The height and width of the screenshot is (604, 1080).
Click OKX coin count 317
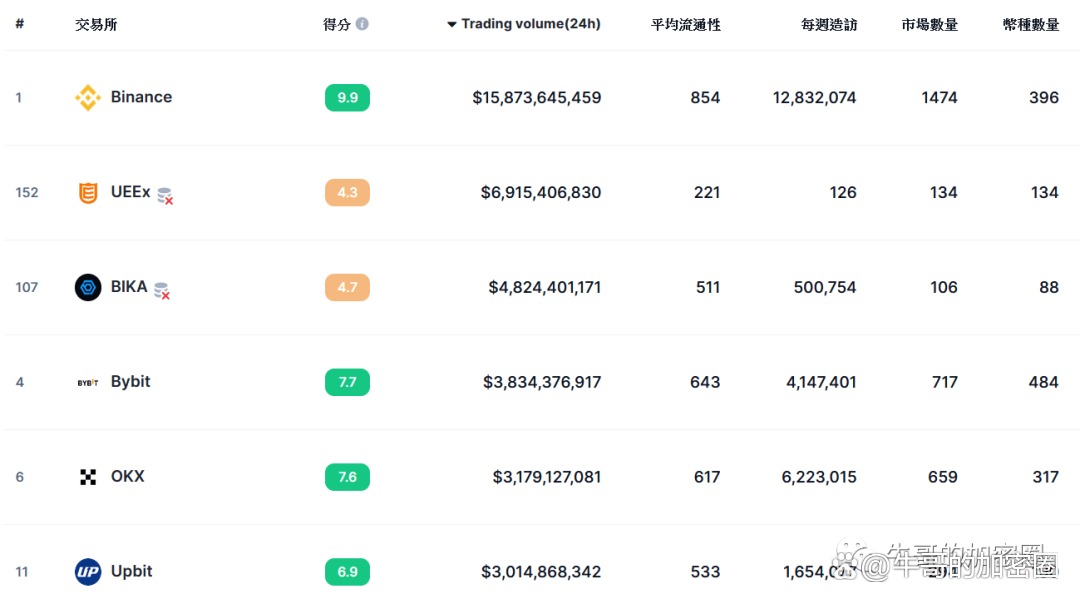(x=1046, y=477)
